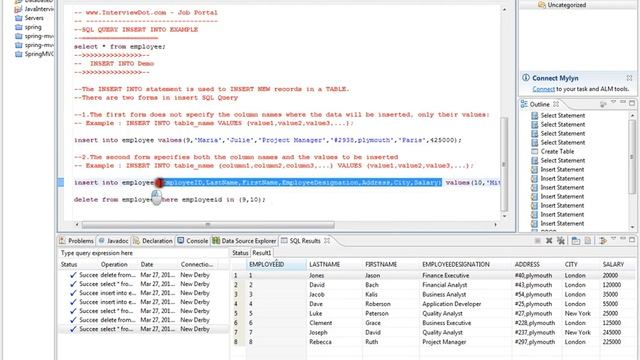
Task: Click salary cell '245000'
Action: (612, 333)
